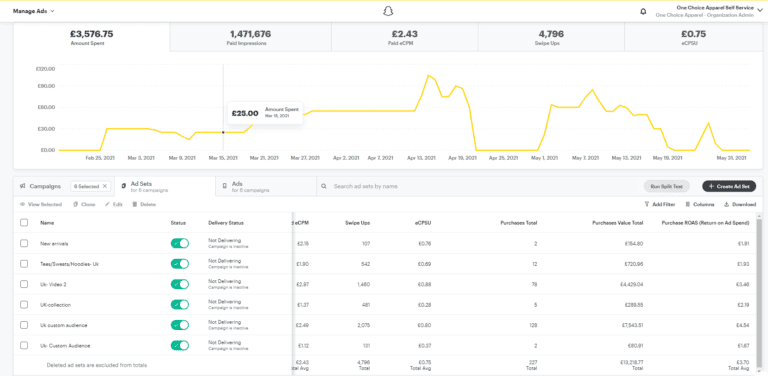Click the £7,543.51 purchases value cell

(632, 325)
